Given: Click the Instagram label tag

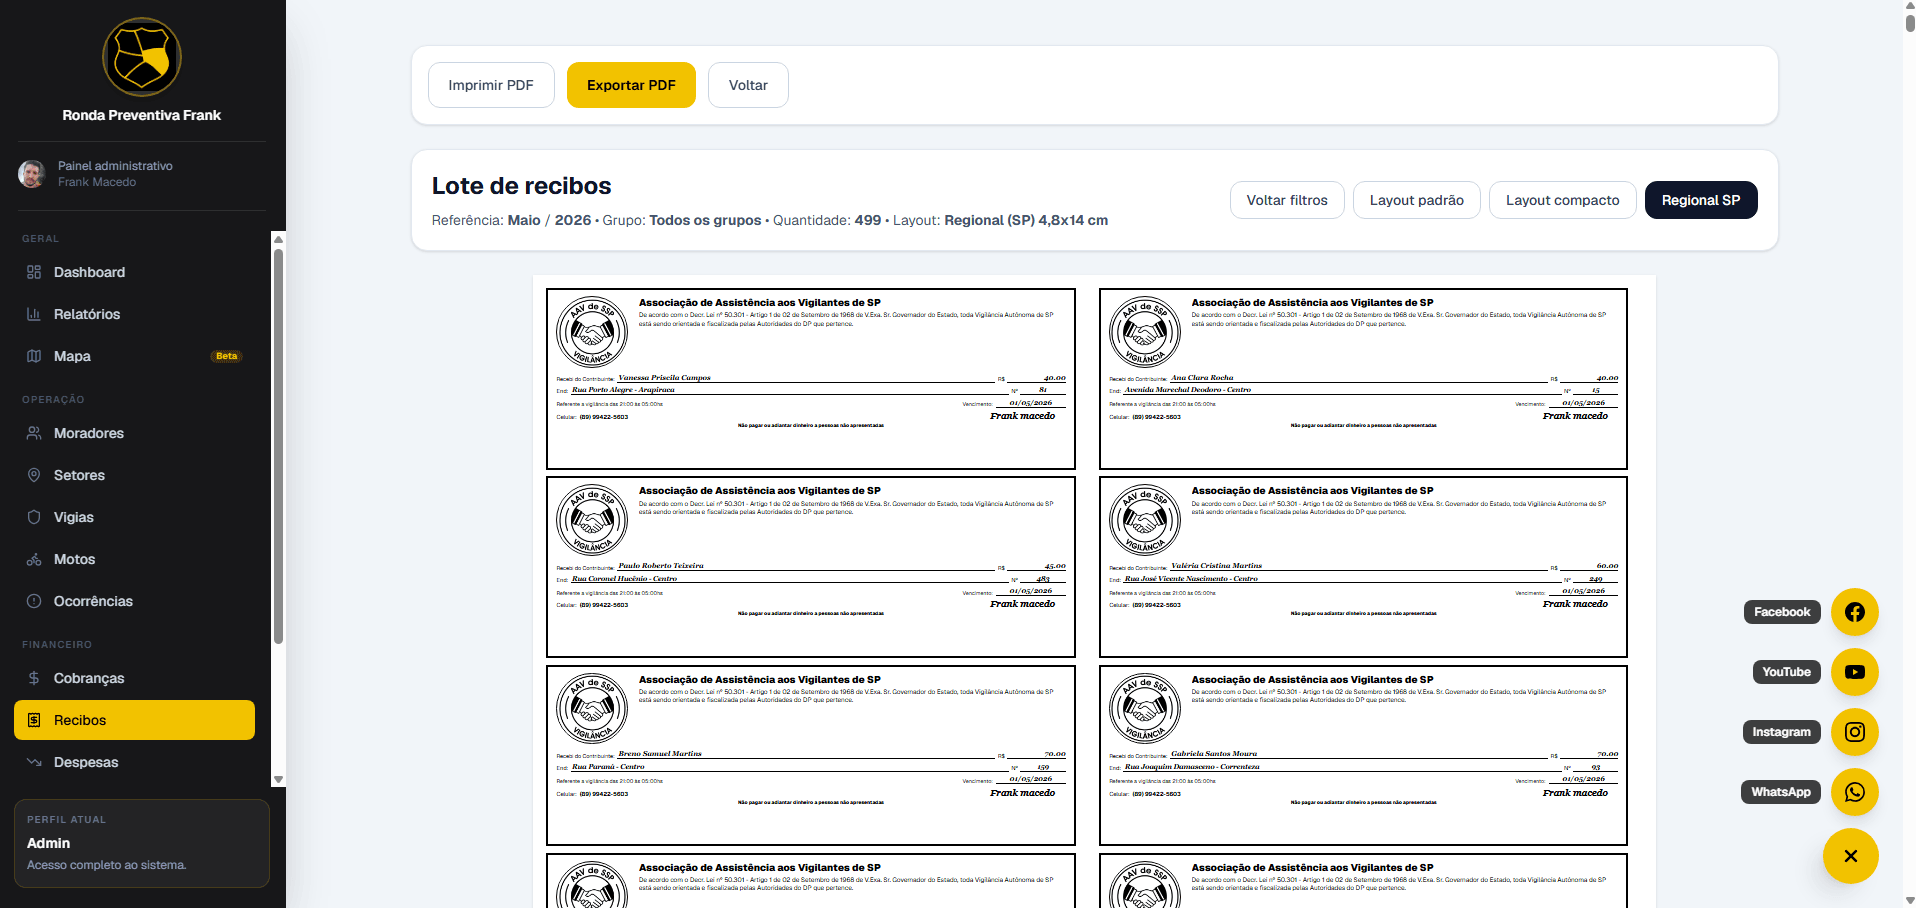Looking at the screenshot, I should (1781, 732).
